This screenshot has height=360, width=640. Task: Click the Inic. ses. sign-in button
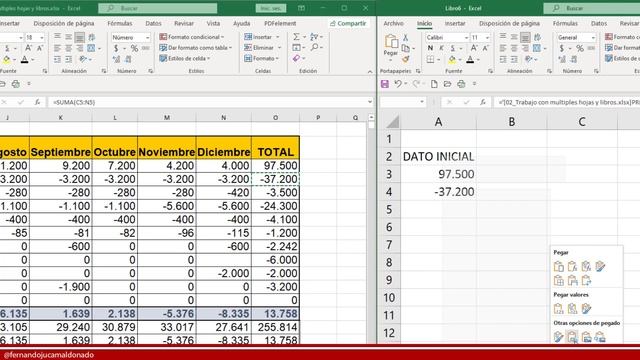click(x=271, y=8)
